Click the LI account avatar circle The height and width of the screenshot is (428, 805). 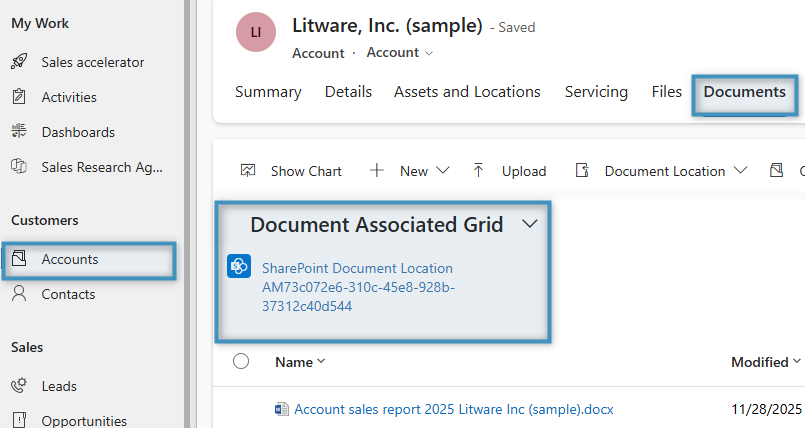[x=256, y=33]
